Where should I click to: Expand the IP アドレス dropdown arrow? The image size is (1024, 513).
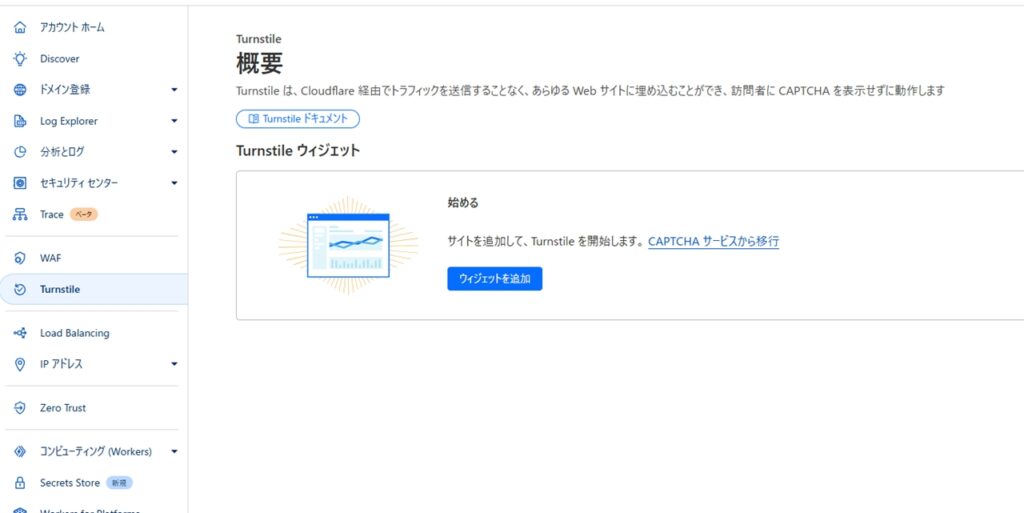pos(174,364)
